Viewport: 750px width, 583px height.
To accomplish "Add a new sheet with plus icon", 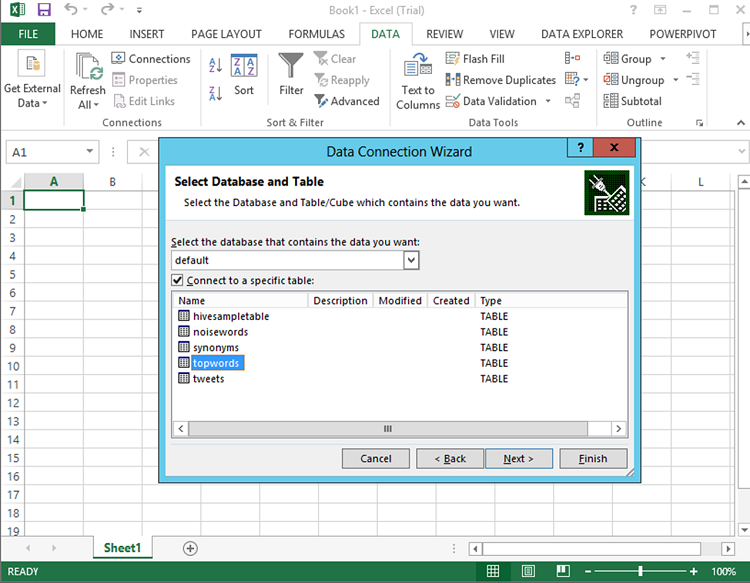I will click(x=190, y=548).
